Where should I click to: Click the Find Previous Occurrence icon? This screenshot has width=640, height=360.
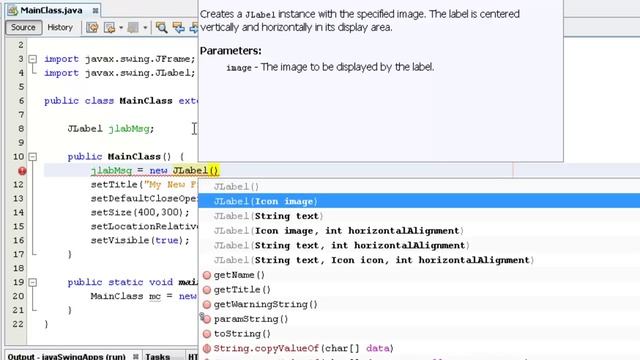coord(179,28)
